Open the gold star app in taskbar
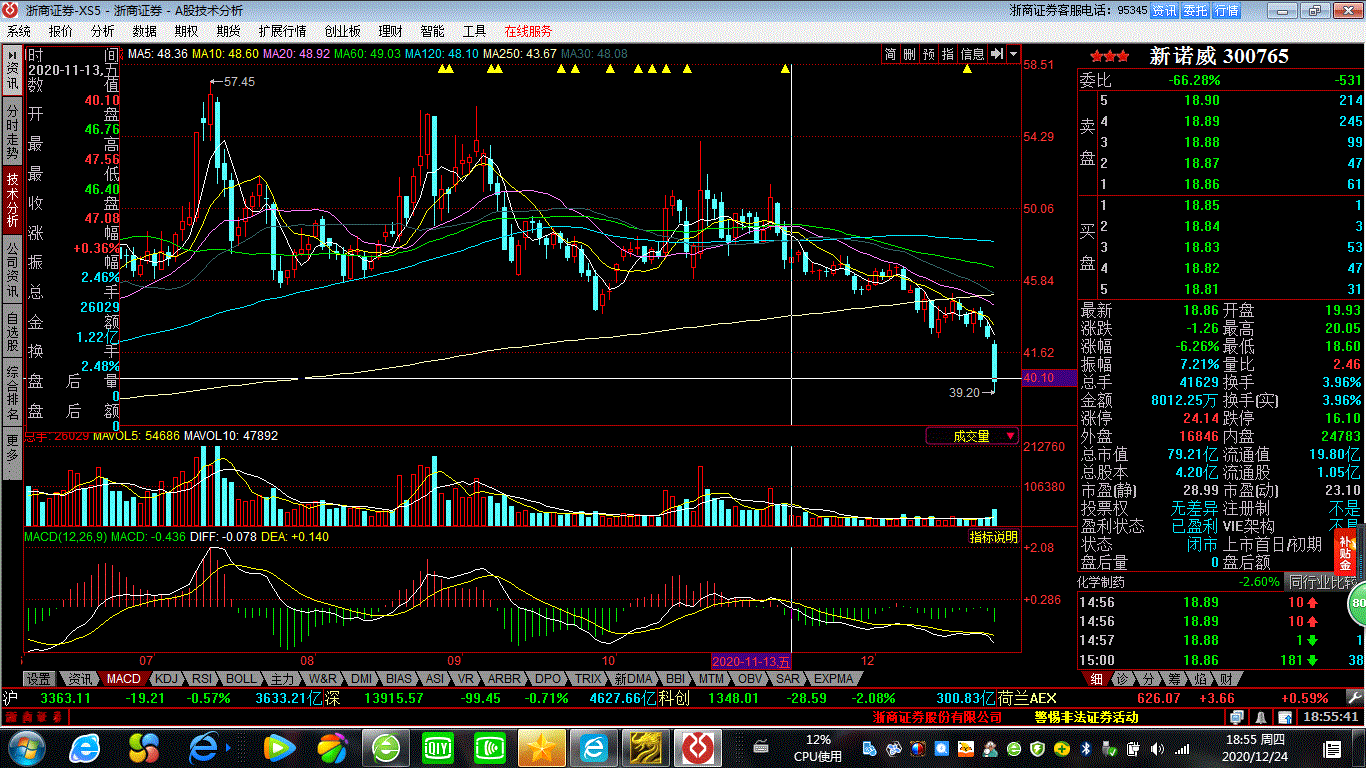The image size is (1366, 768). [542, 747]
